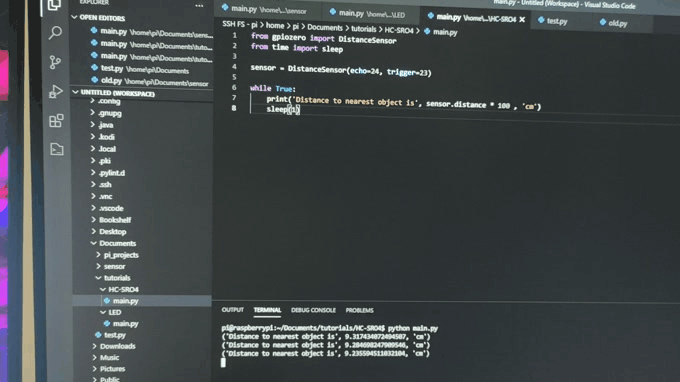Collapse the Documents folder

click(113, 243)
